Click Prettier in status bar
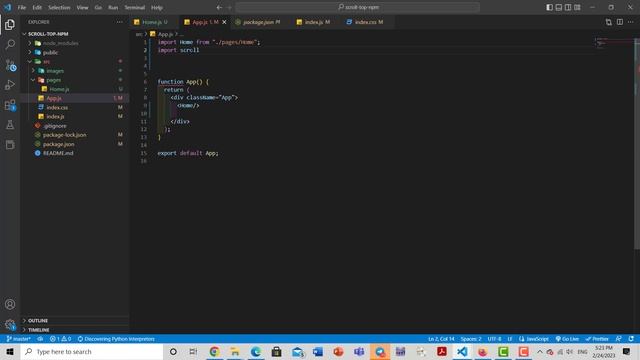Viewport: 640px width, 360px height. click(x=597, y=339)
